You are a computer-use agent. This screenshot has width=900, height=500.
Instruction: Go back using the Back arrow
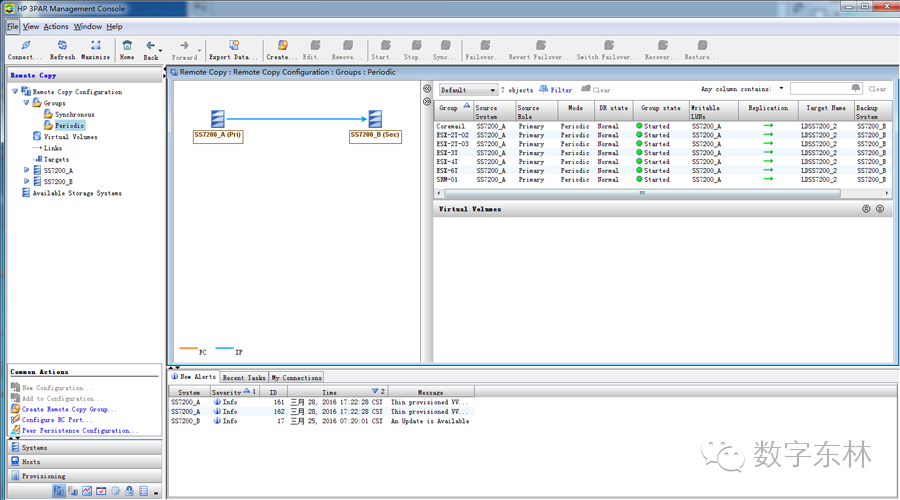[x=150, y=45]
